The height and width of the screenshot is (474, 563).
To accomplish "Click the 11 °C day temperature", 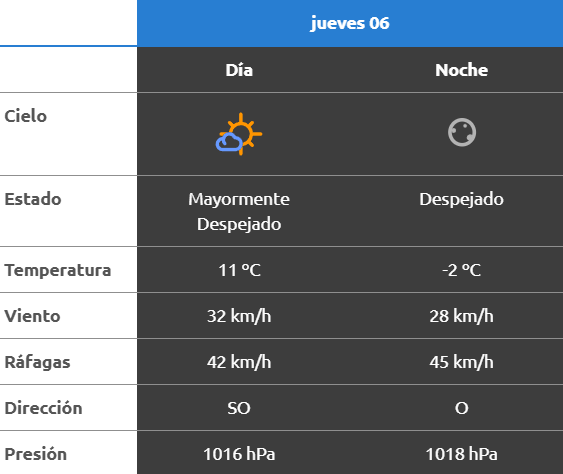I will click(239, 270).
